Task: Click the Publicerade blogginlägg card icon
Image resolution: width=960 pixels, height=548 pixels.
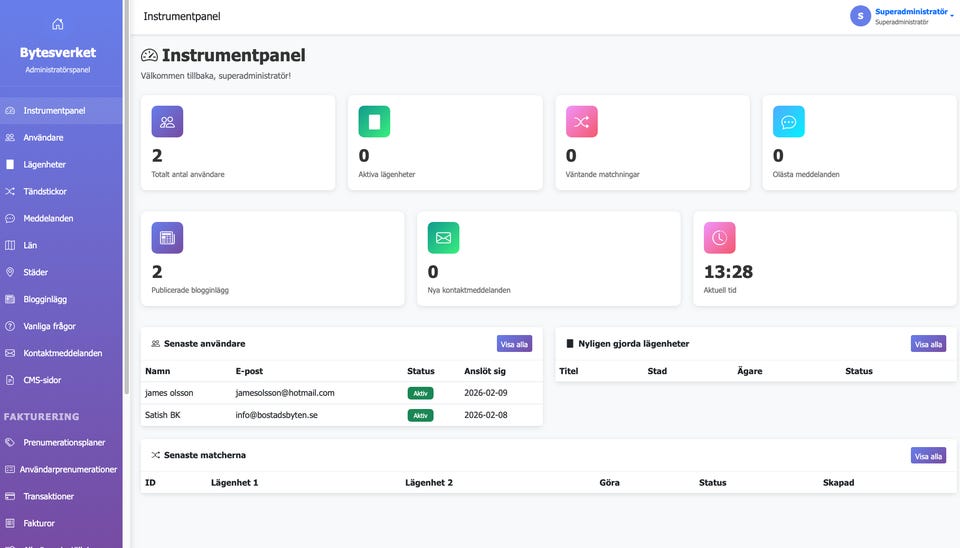Action: click(x=167, y=238)
